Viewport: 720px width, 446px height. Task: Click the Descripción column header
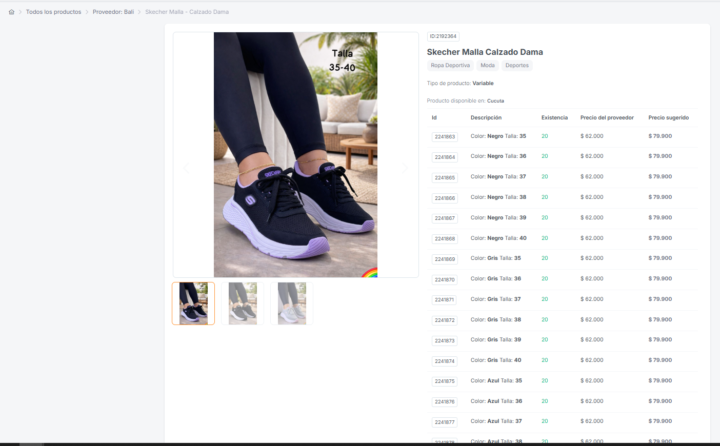click(x=486, y=118)
